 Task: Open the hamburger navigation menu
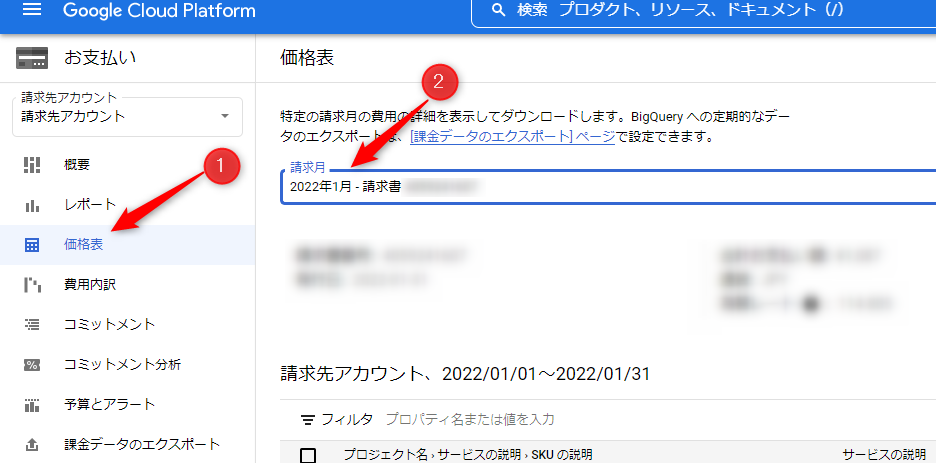tap(32, 10)
